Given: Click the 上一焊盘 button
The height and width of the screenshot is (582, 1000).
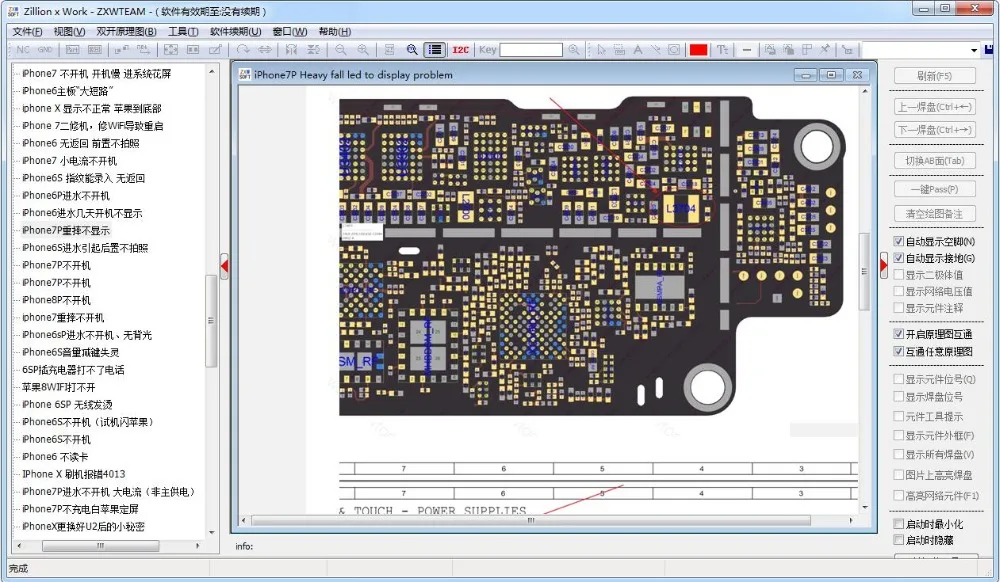Looking at the screenshot, I should click(934, 106).
